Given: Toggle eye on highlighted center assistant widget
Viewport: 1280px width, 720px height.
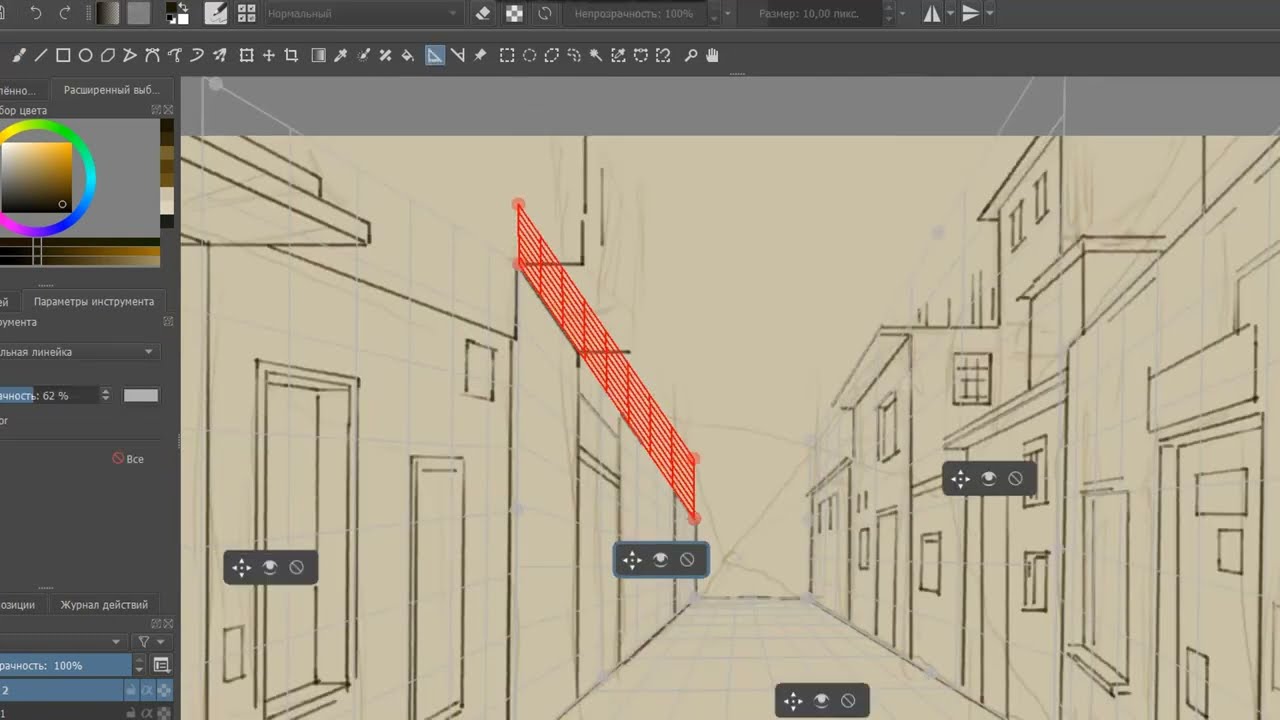Looking at the screenshot, I should click(x=660, y=560).
